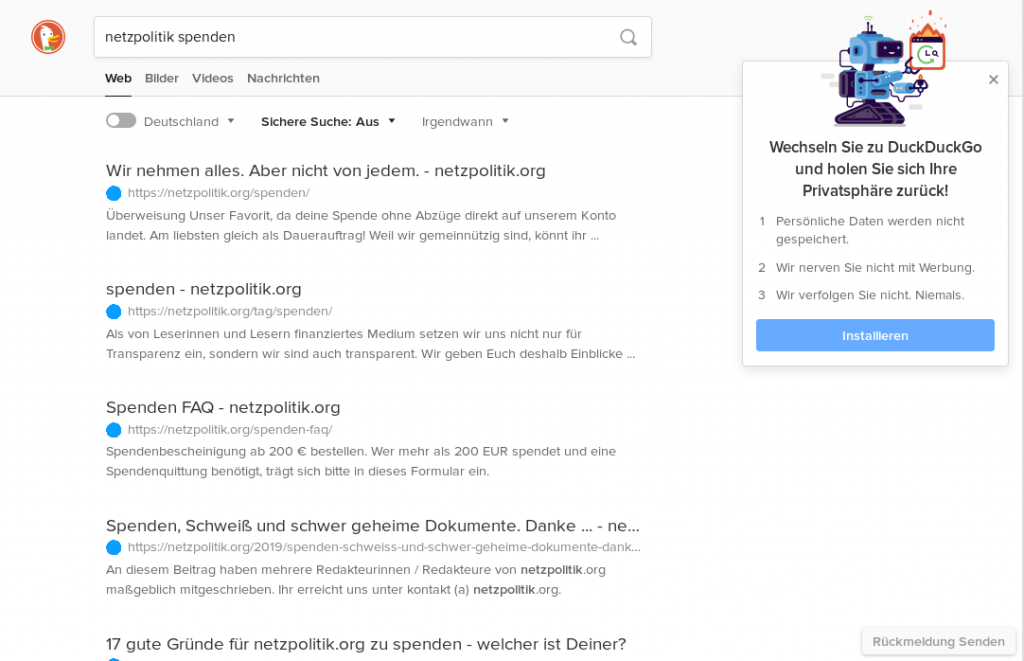
Task: Click favicon next to netzpolitik.org/tag/spenden/ URL
Action: coord(114,312)
